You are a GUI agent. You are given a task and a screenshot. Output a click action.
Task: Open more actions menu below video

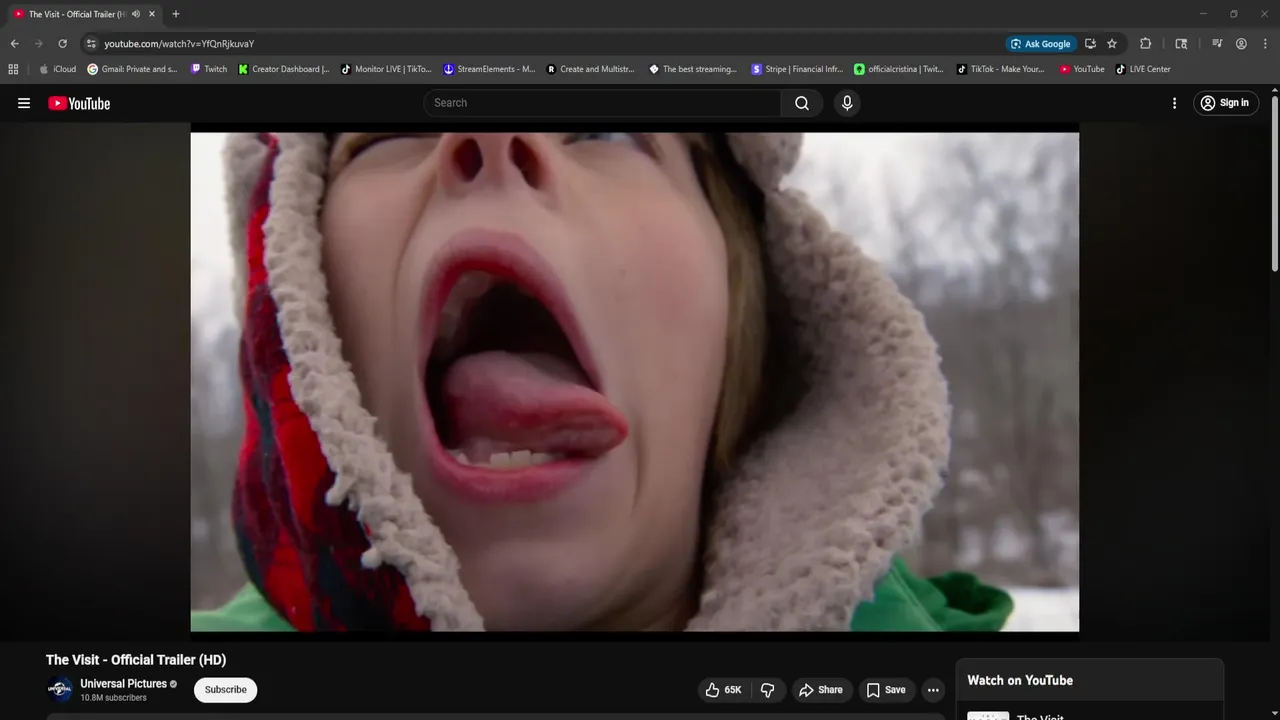click(x=933, y=690)
